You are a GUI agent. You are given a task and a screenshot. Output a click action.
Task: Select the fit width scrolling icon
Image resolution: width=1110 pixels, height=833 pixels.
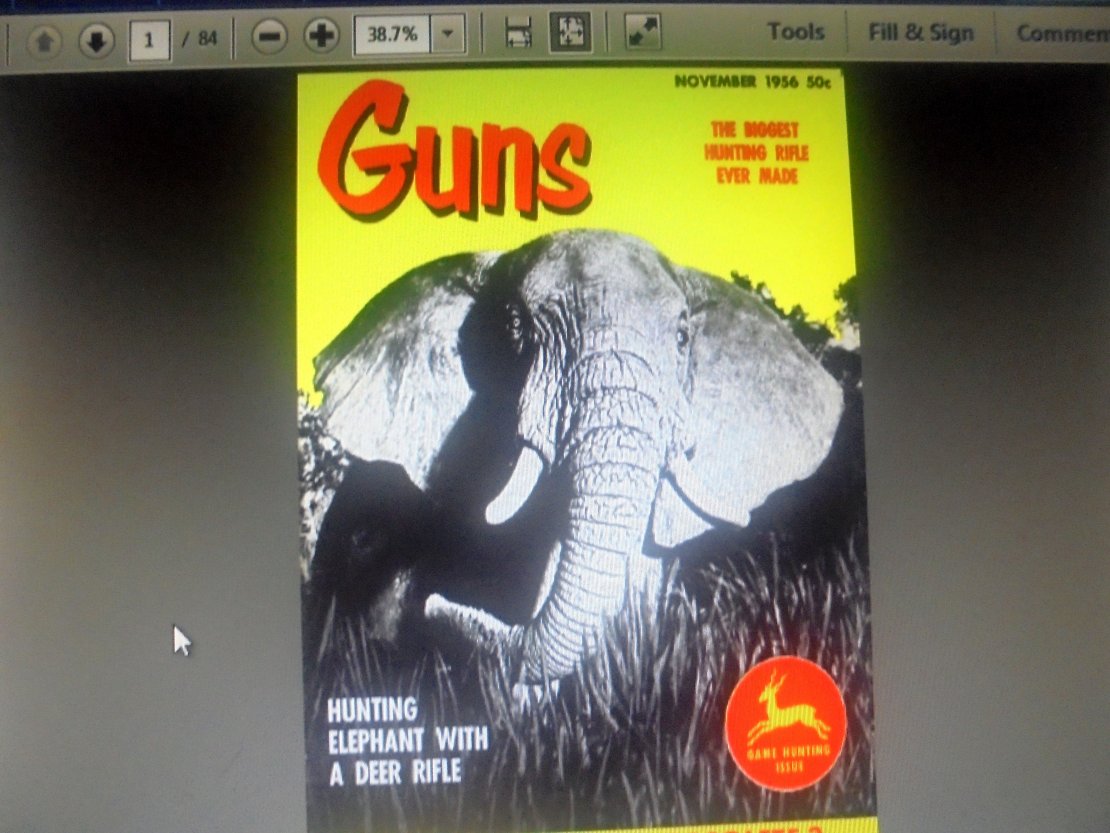tap(518, 33)
